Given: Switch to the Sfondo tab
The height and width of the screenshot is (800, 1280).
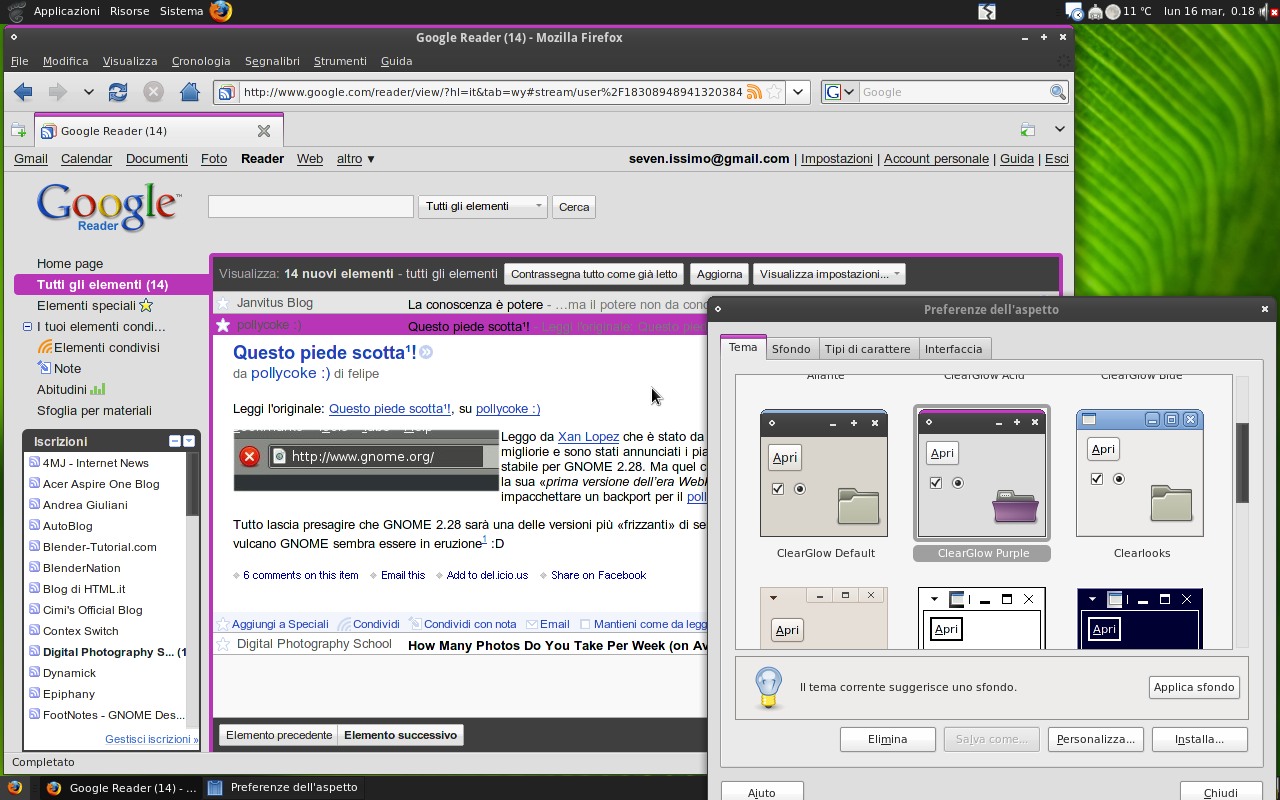Looking at the screenshot, I should tap(791, 349).
